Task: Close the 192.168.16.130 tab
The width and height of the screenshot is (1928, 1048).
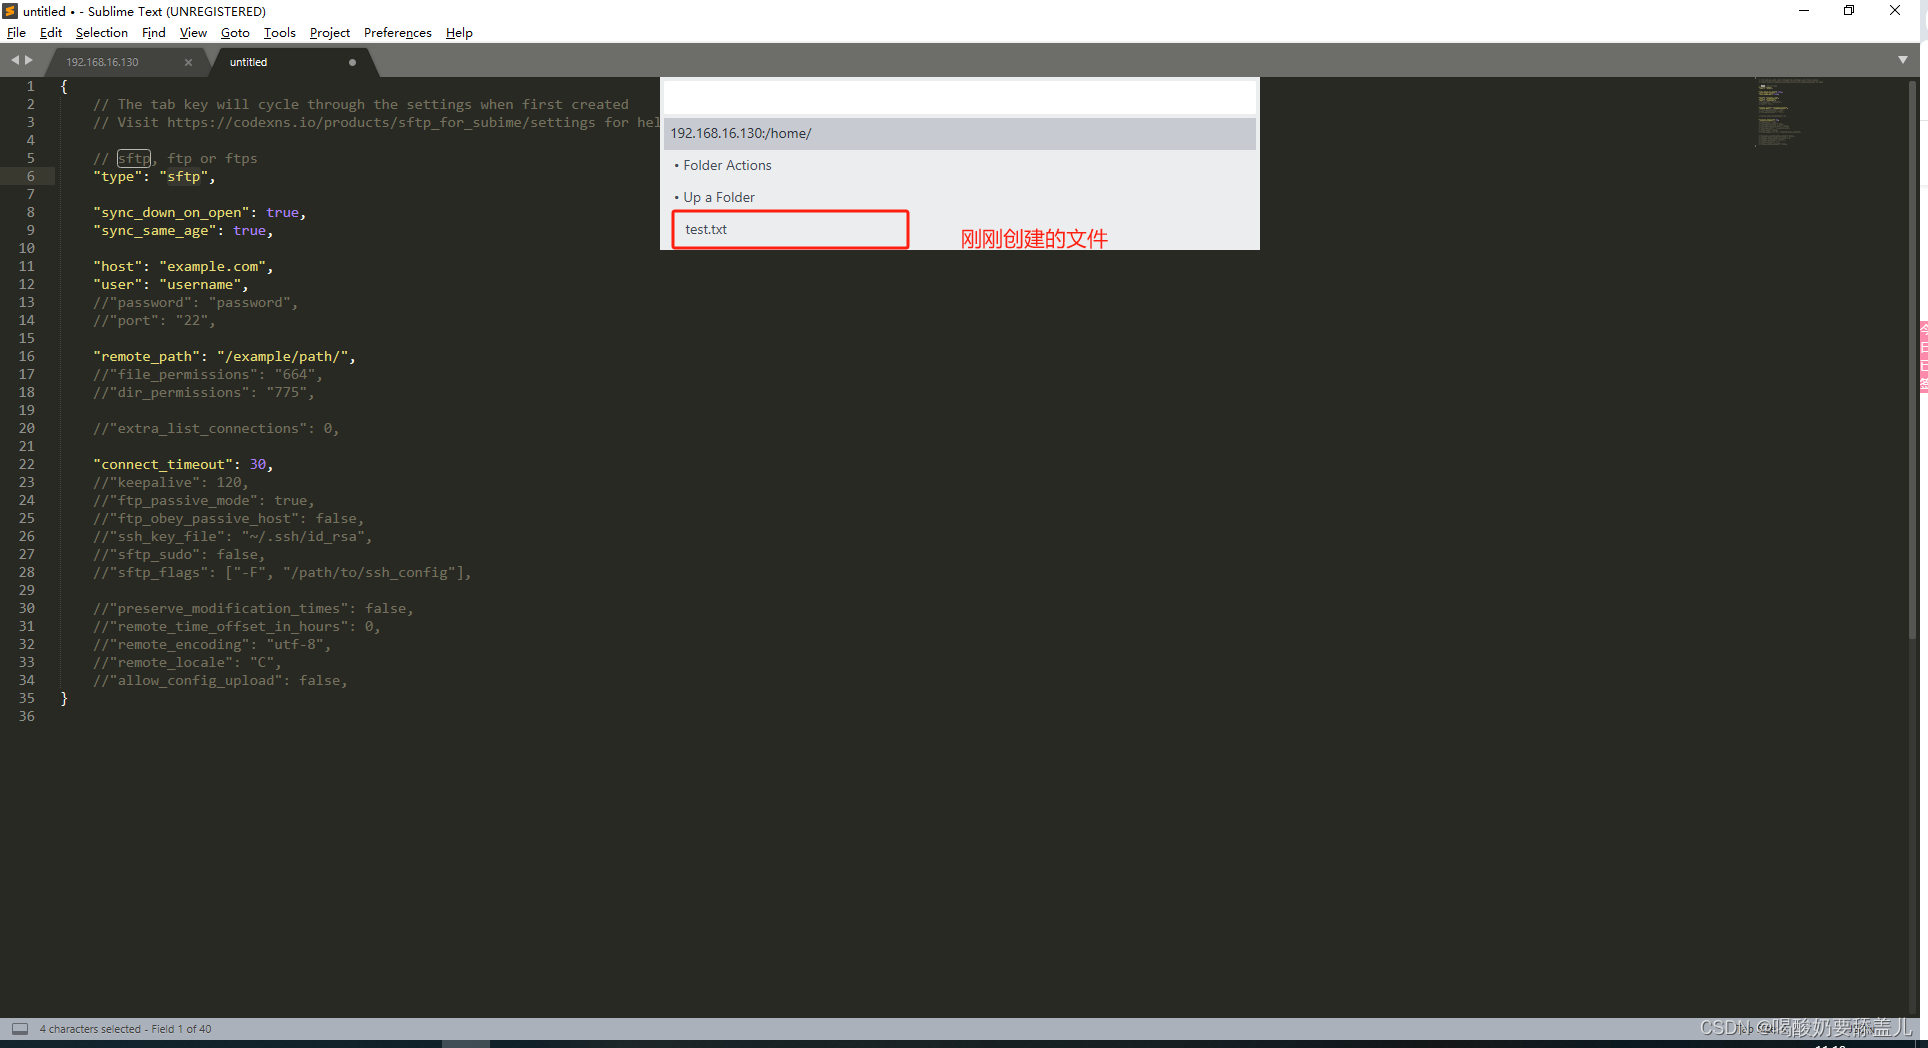Action: [x=188, y=62]
